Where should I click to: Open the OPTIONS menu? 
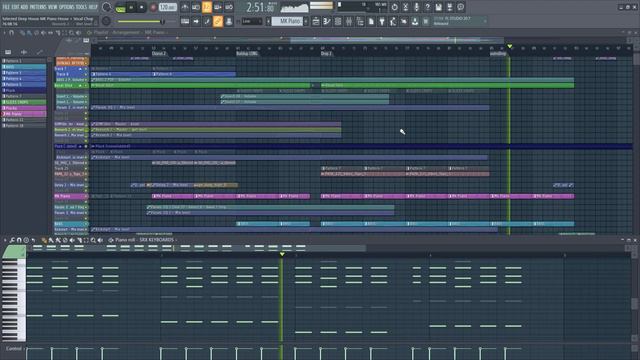click(x=67, y=7)
